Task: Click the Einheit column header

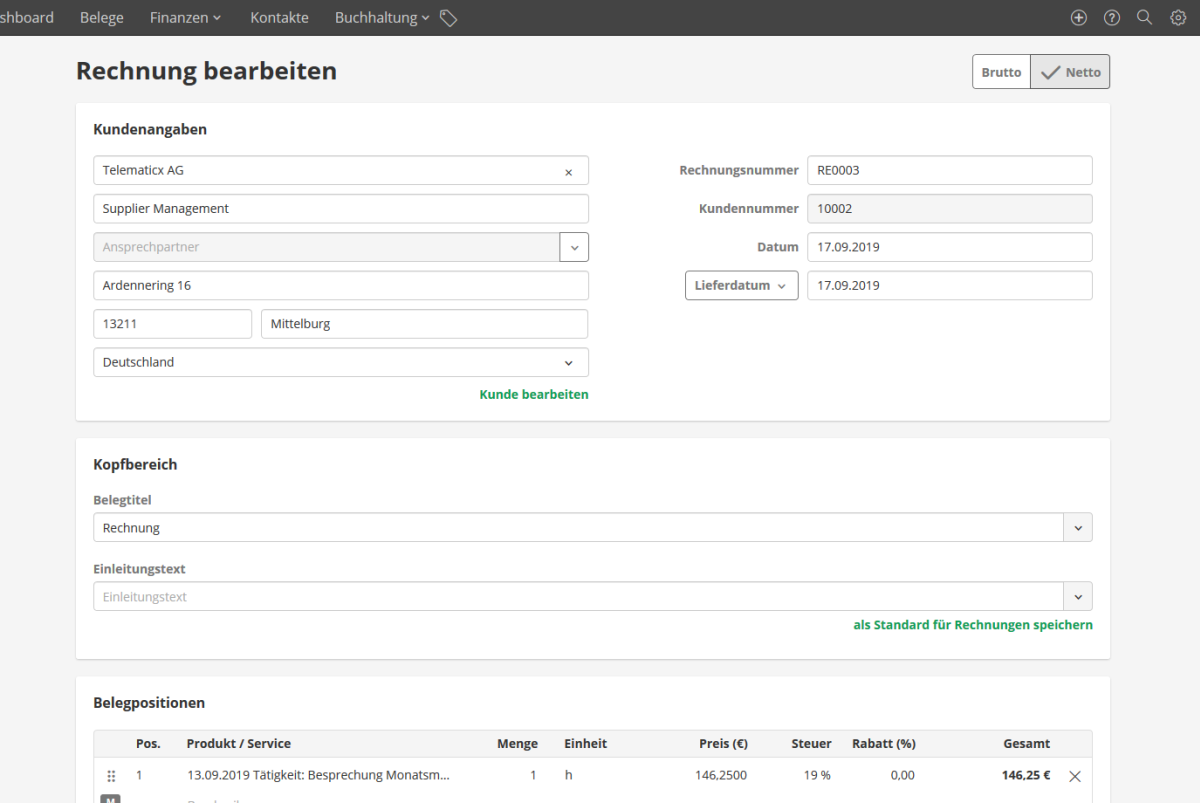Action: point(585,744)
